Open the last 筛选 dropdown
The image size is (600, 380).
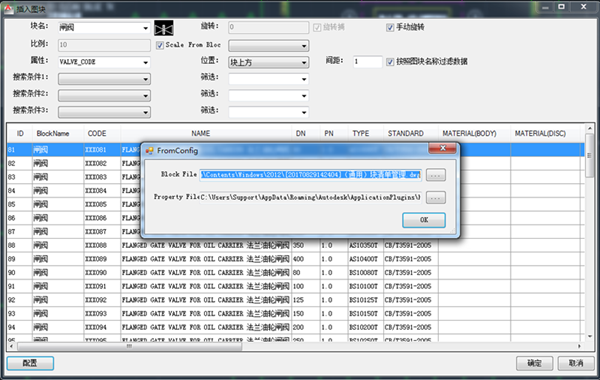click(304, 113)
